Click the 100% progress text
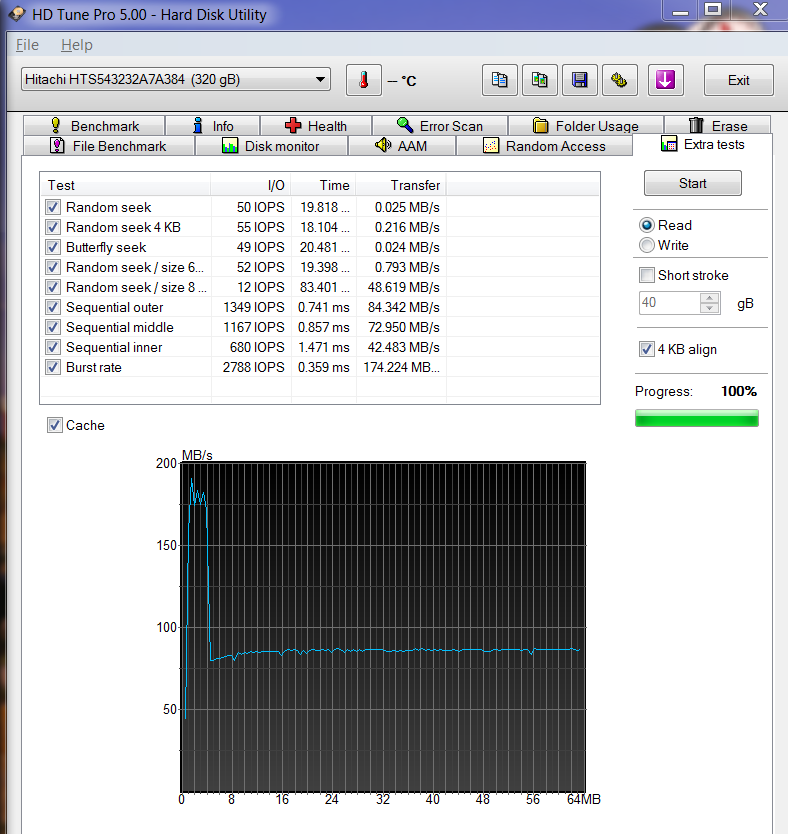The height and width of the screenshot is (834, 788). click(739, 391)
